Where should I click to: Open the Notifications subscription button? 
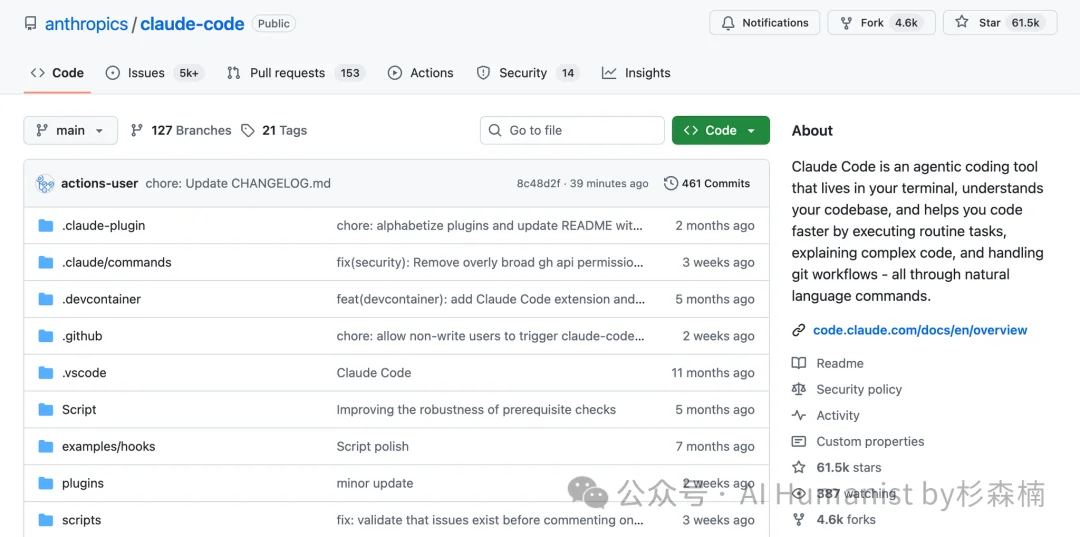[x=765, y=23]
